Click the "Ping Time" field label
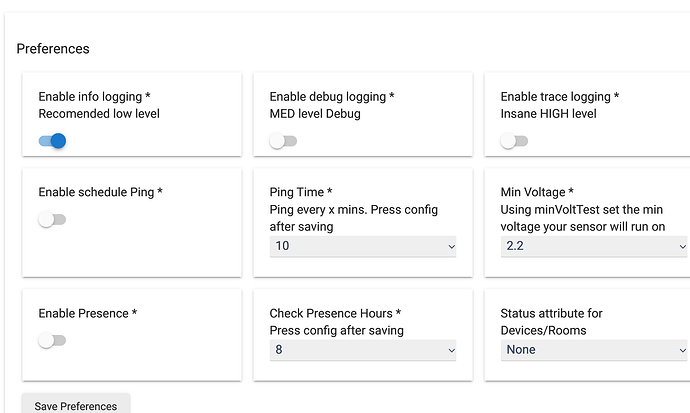The height and width of the screenshot is (413, 690). (301, 192)
